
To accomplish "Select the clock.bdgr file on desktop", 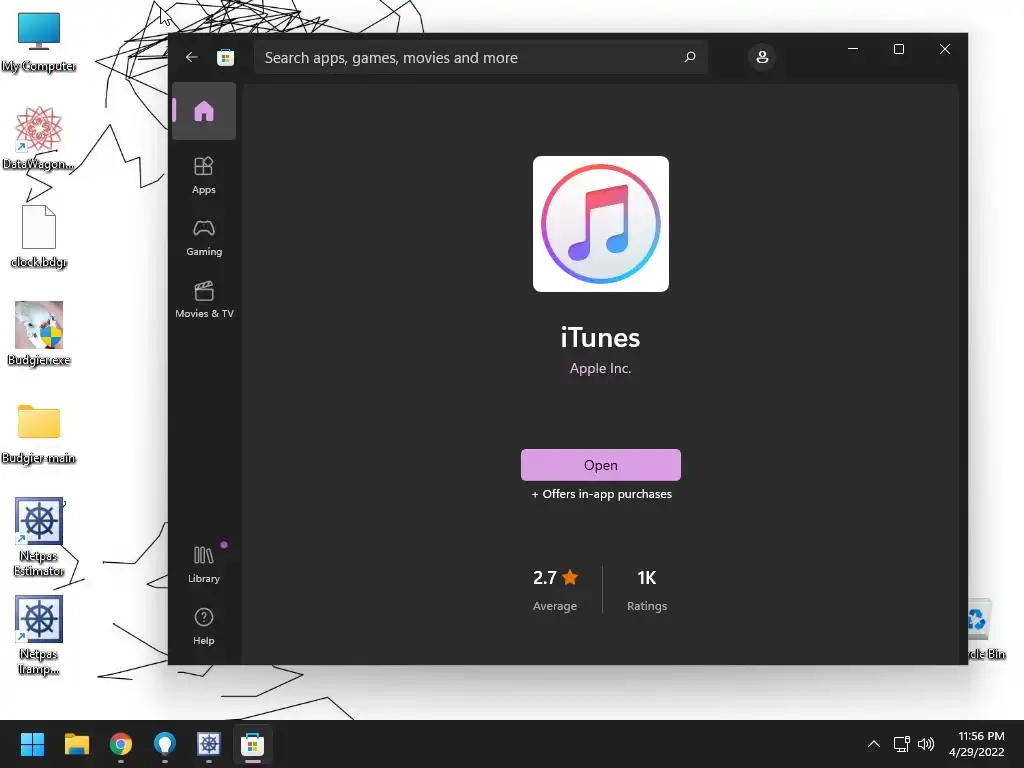I will pos(39,237).
